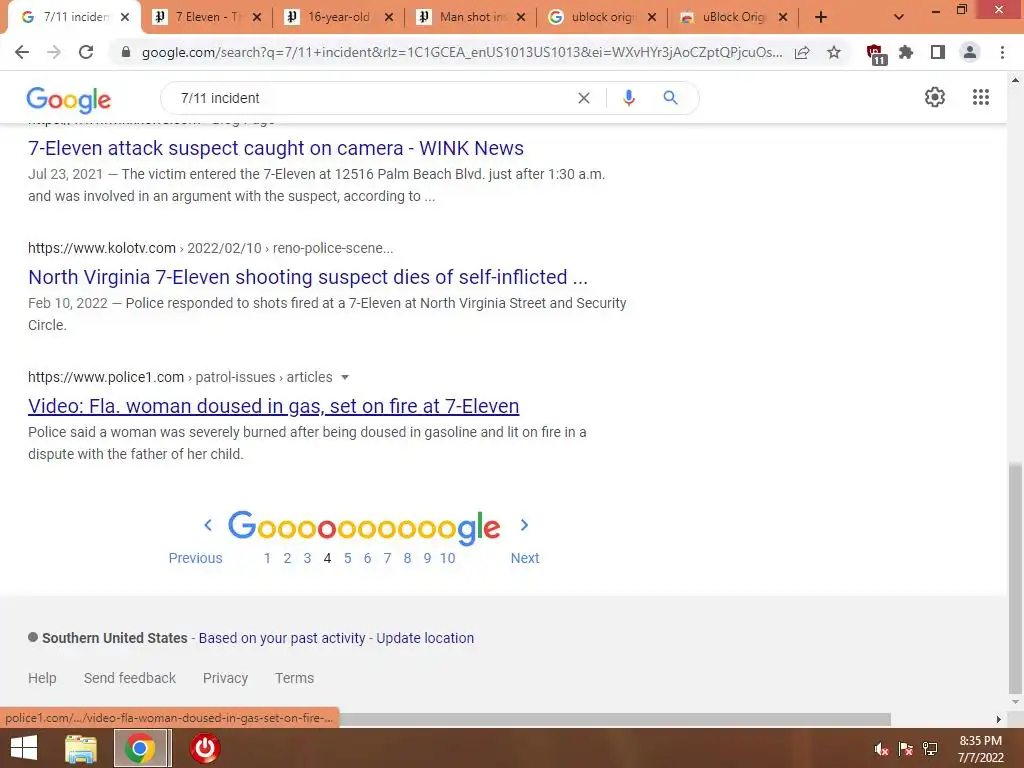Bookmark this page with the star icon

click(834, 52)
